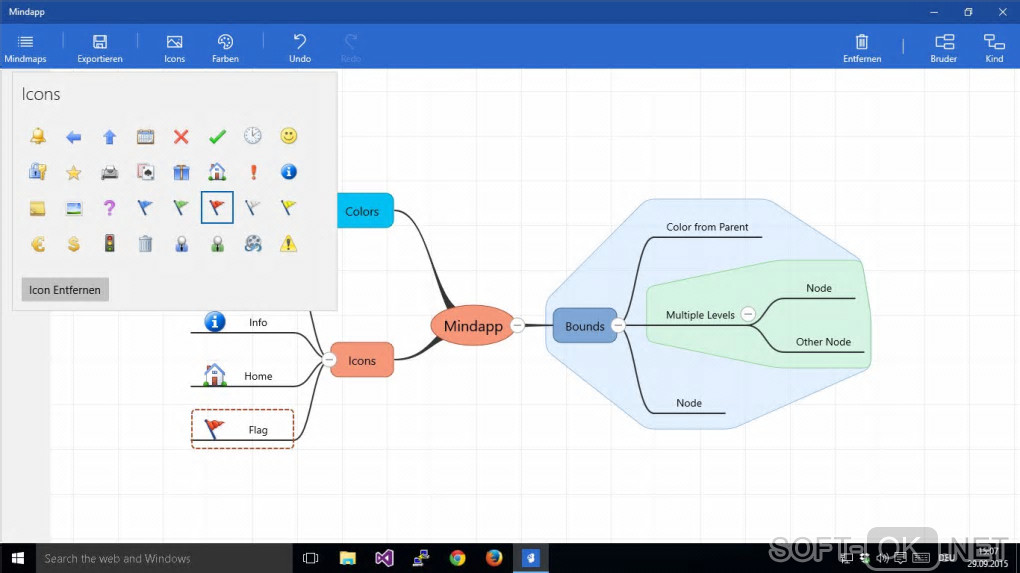Pick the green person icon

tap(217, 244)
